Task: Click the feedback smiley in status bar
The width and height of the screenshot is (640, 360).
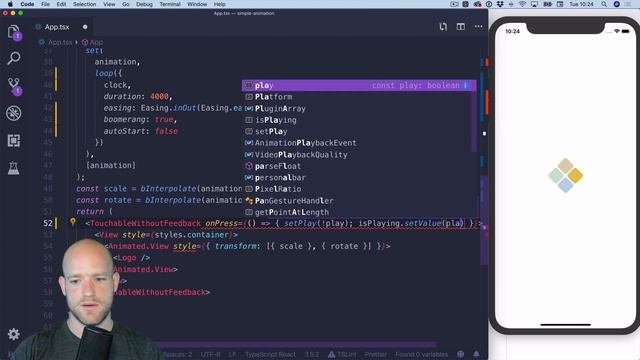Action: point(460,354)
